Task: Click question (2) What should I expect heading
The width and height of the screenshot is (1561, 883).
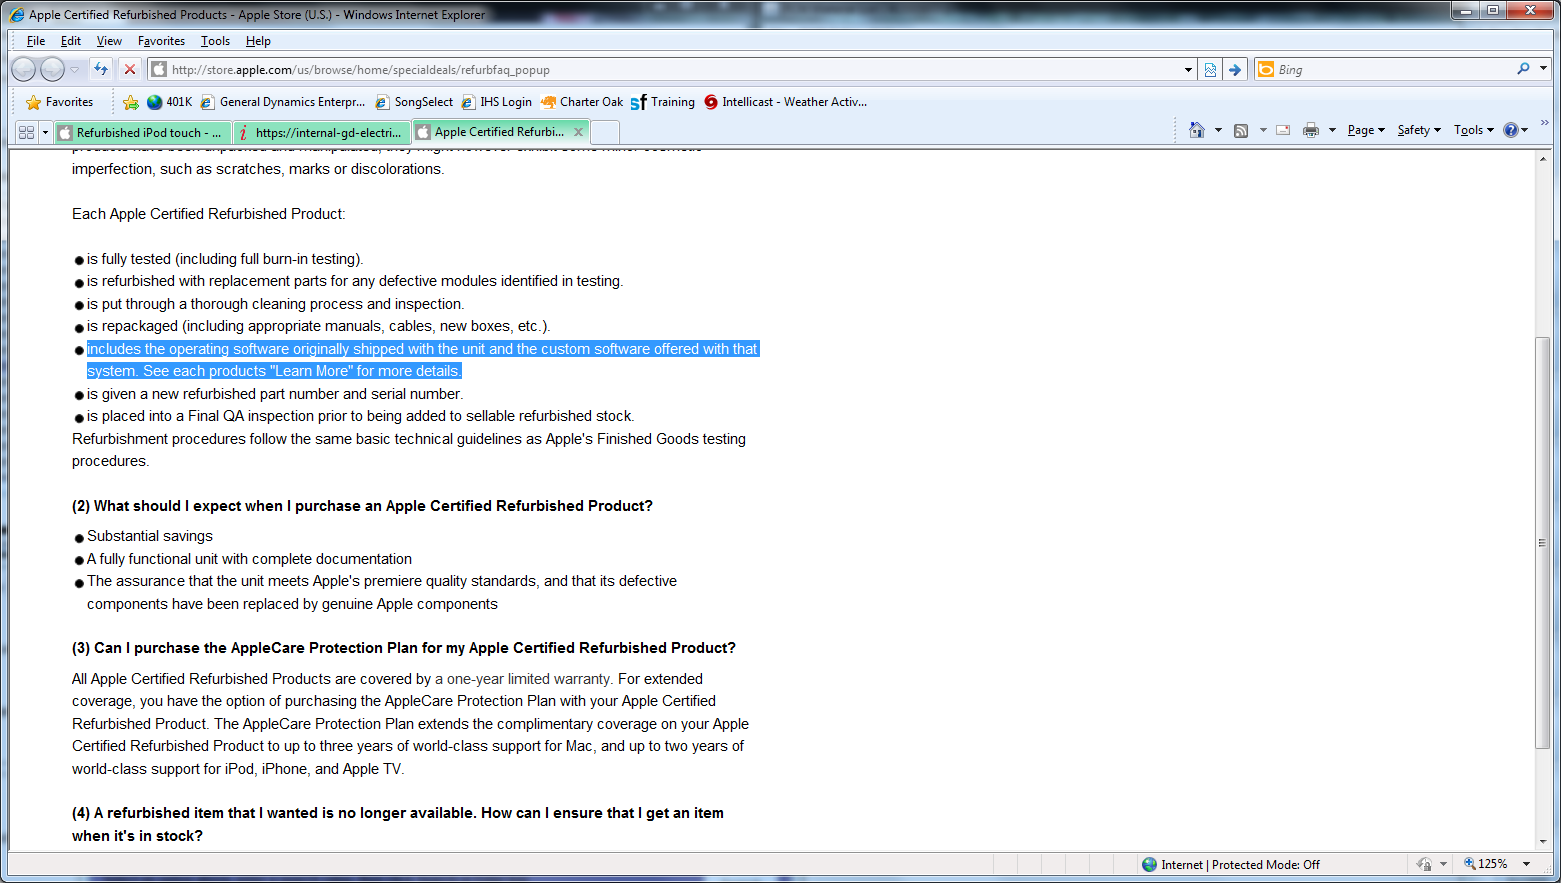Action: point(362,506)
